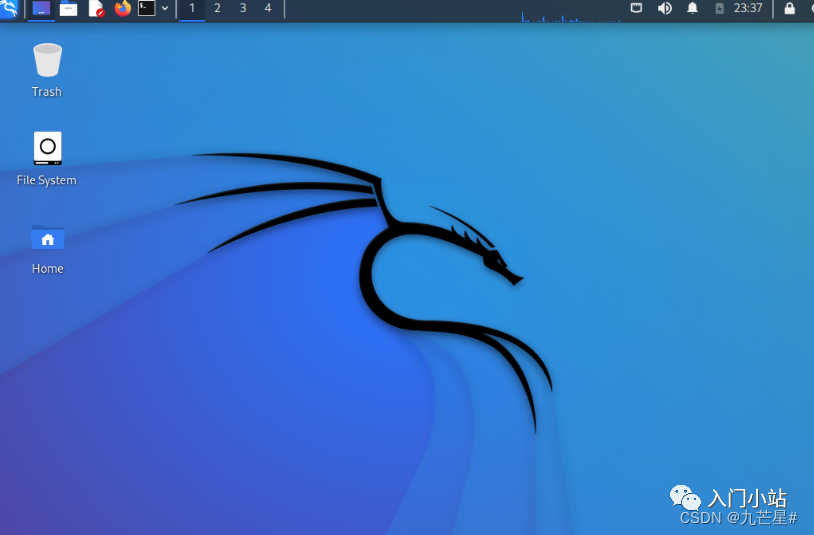Click the 23:37 clock in the panel

tap(748, 9)
